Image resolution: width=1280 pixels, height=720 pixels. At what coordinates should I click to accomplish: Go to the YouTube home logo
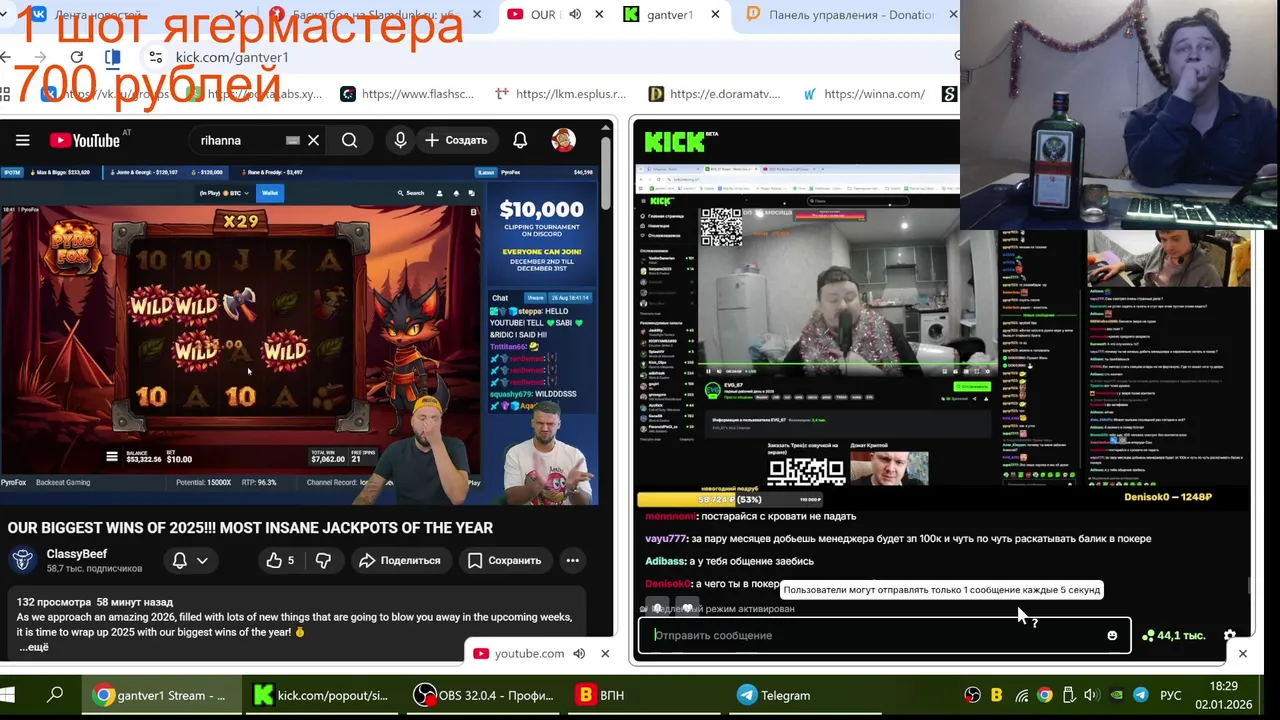click(x=85, y=141)
